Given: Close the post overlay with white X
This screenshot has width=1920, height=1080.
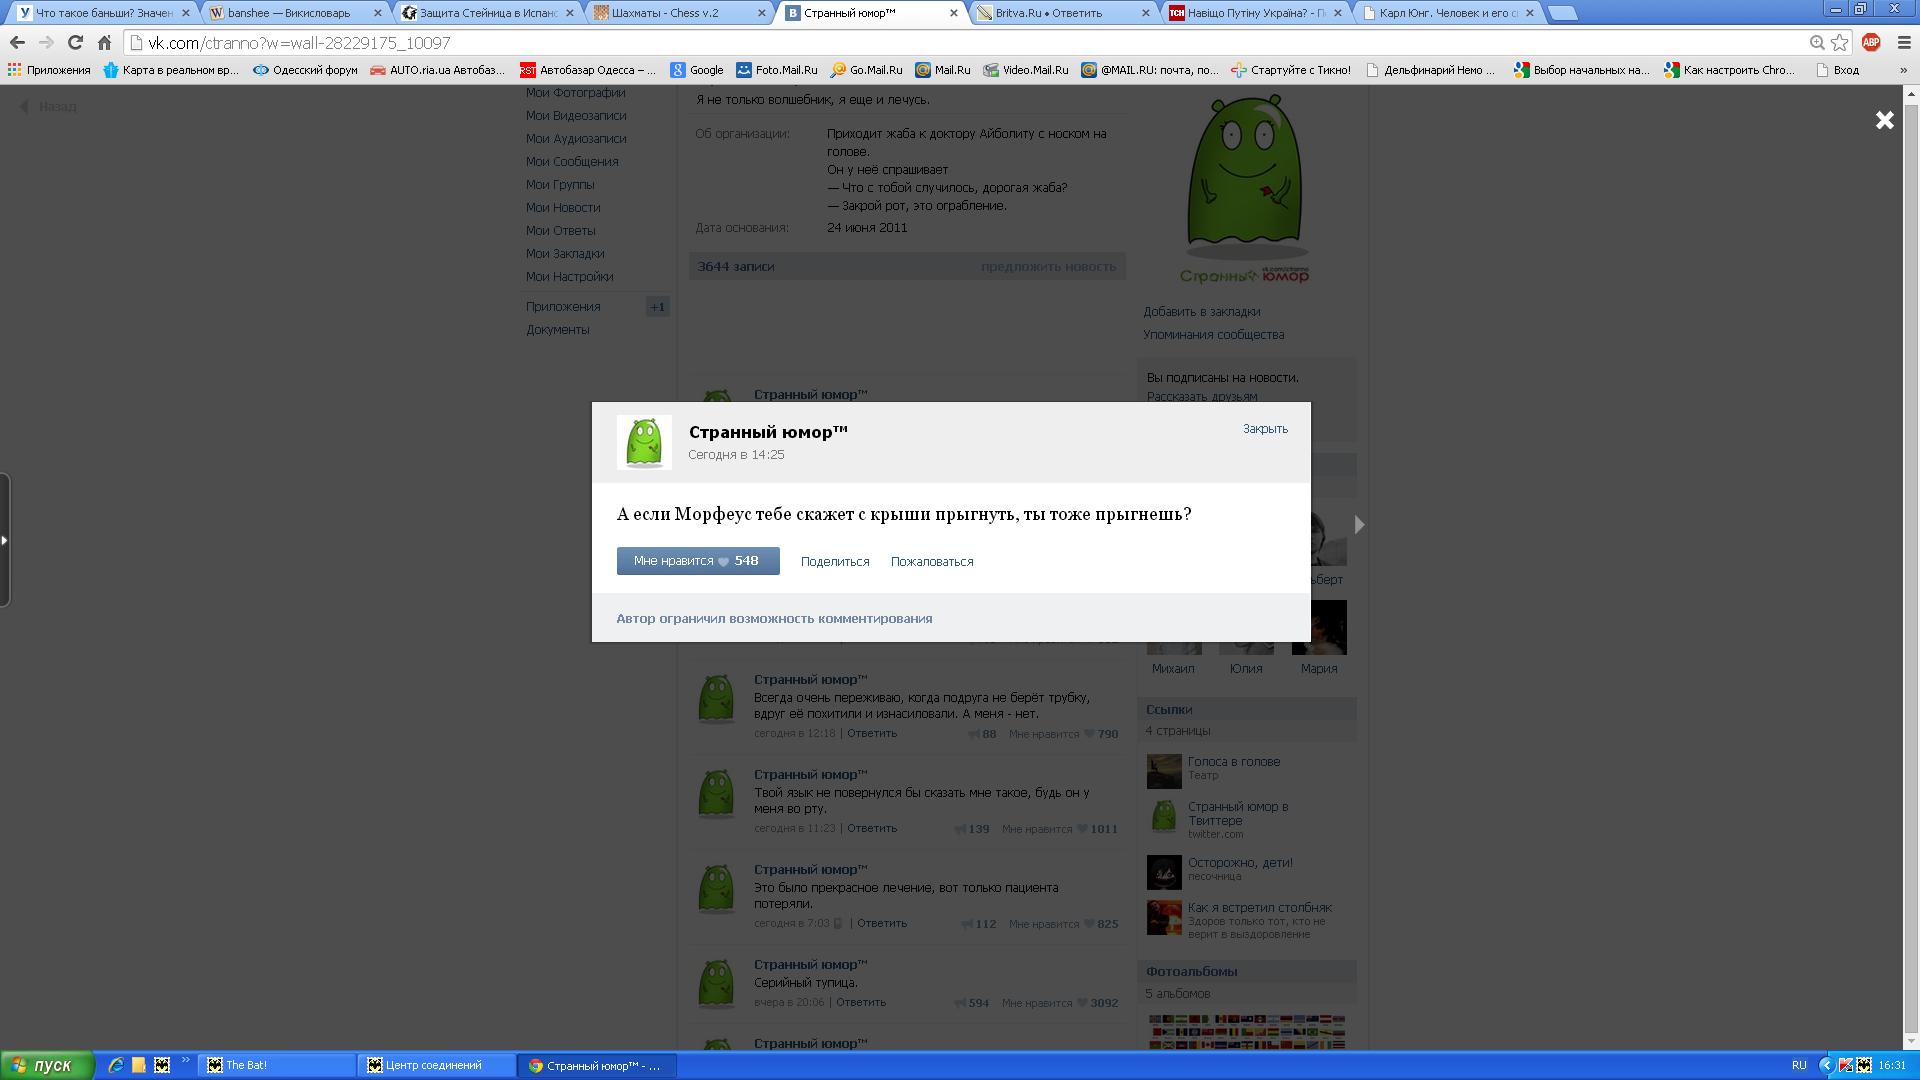Looking at the screenshot, I should point(1884,120).
